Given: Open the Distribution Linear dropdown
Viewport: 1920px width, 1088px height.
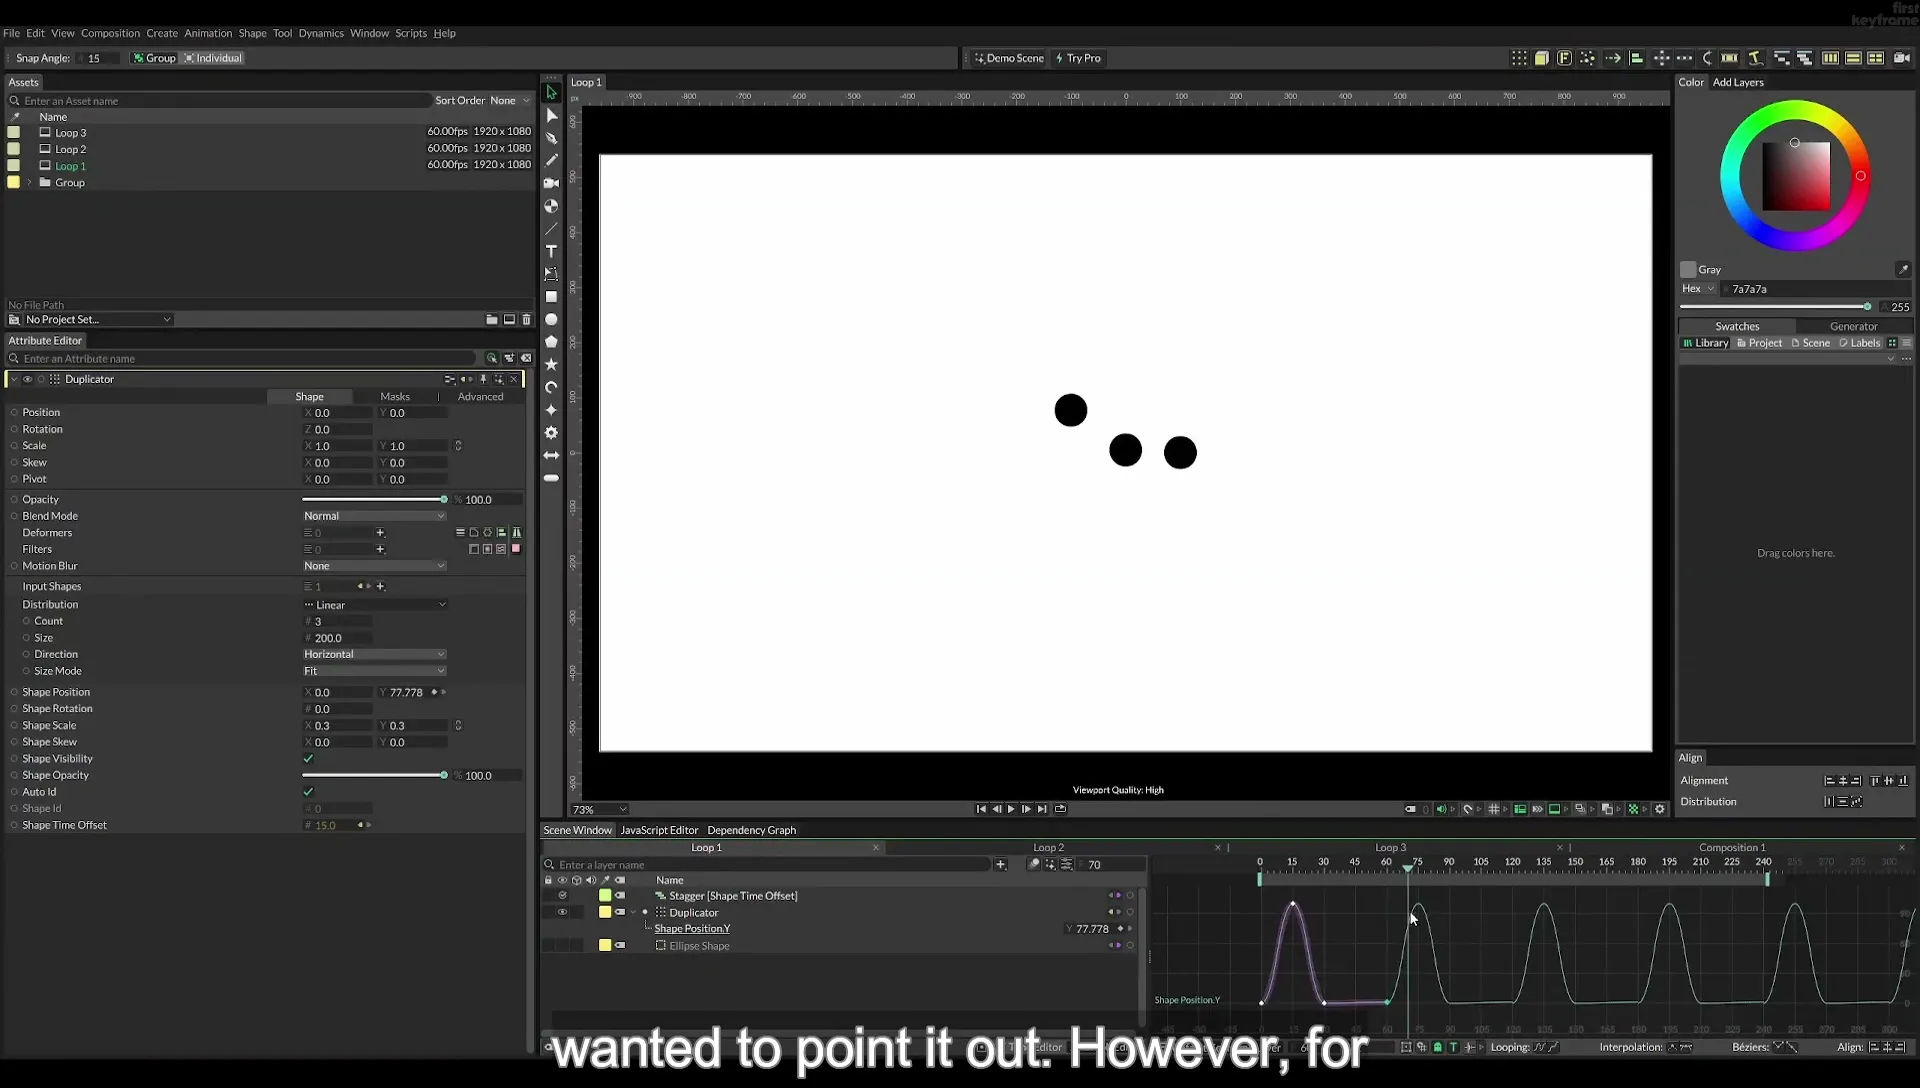Looking at the screenshot, I should coord(374,605).
